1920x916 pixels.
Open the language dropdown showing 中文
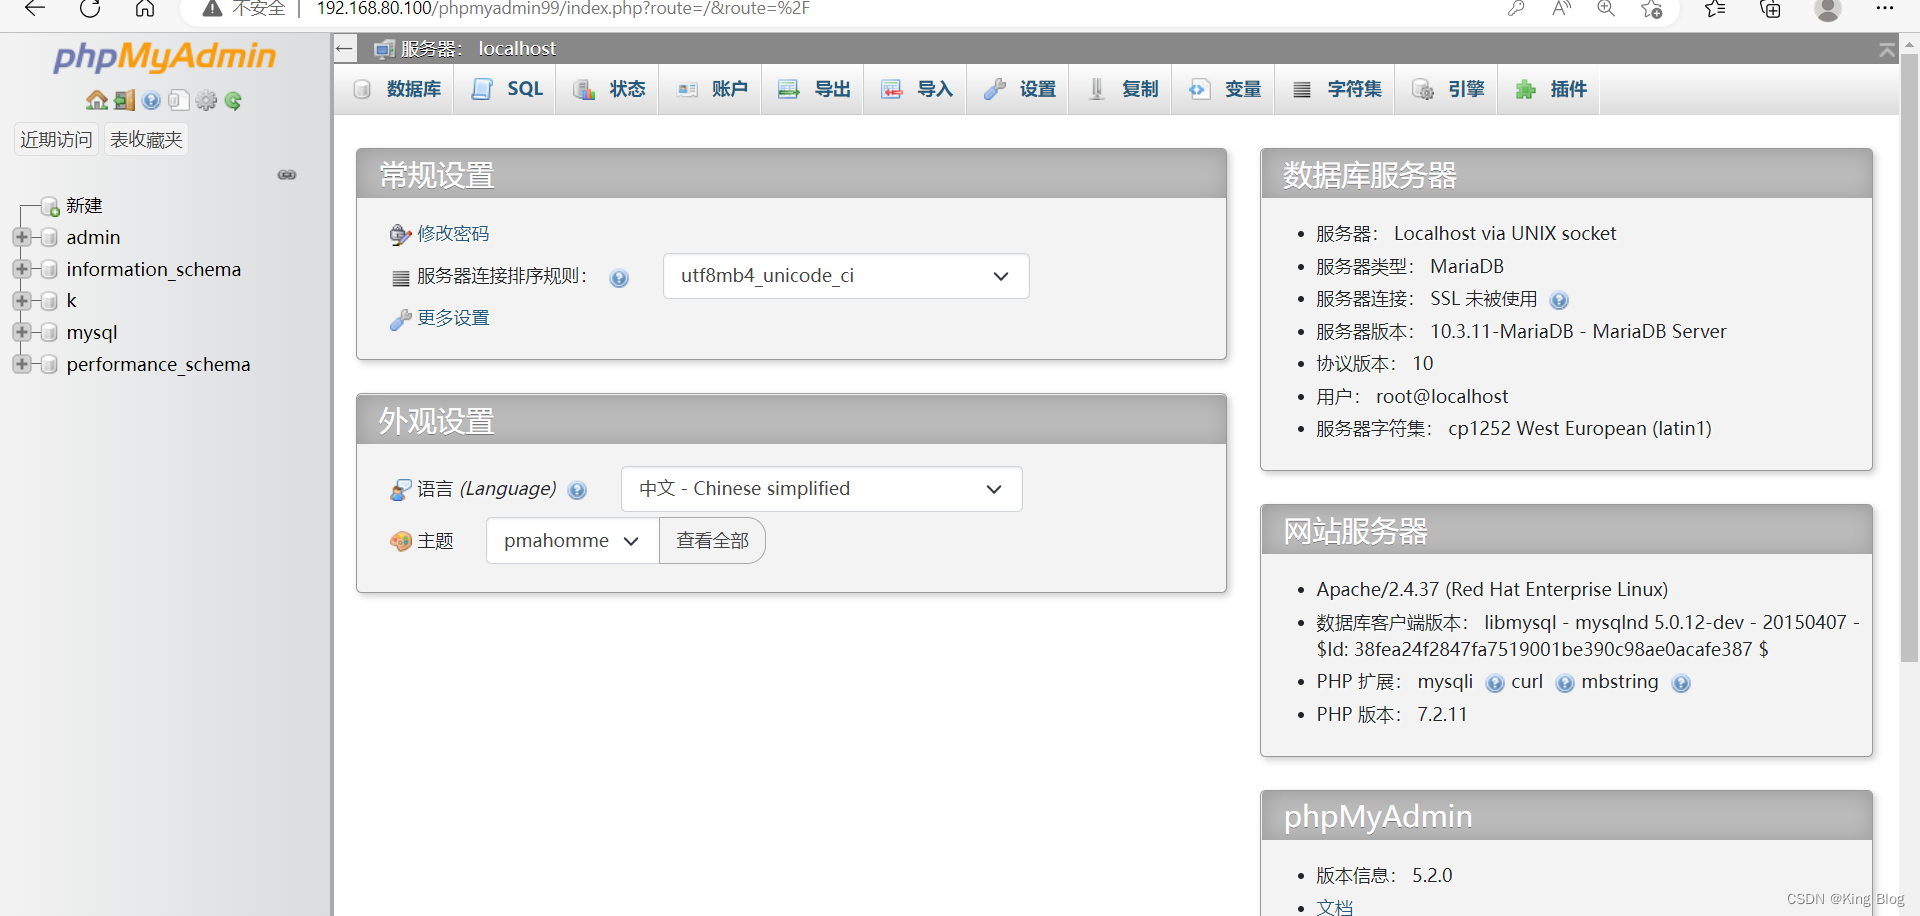coord(821,489)
